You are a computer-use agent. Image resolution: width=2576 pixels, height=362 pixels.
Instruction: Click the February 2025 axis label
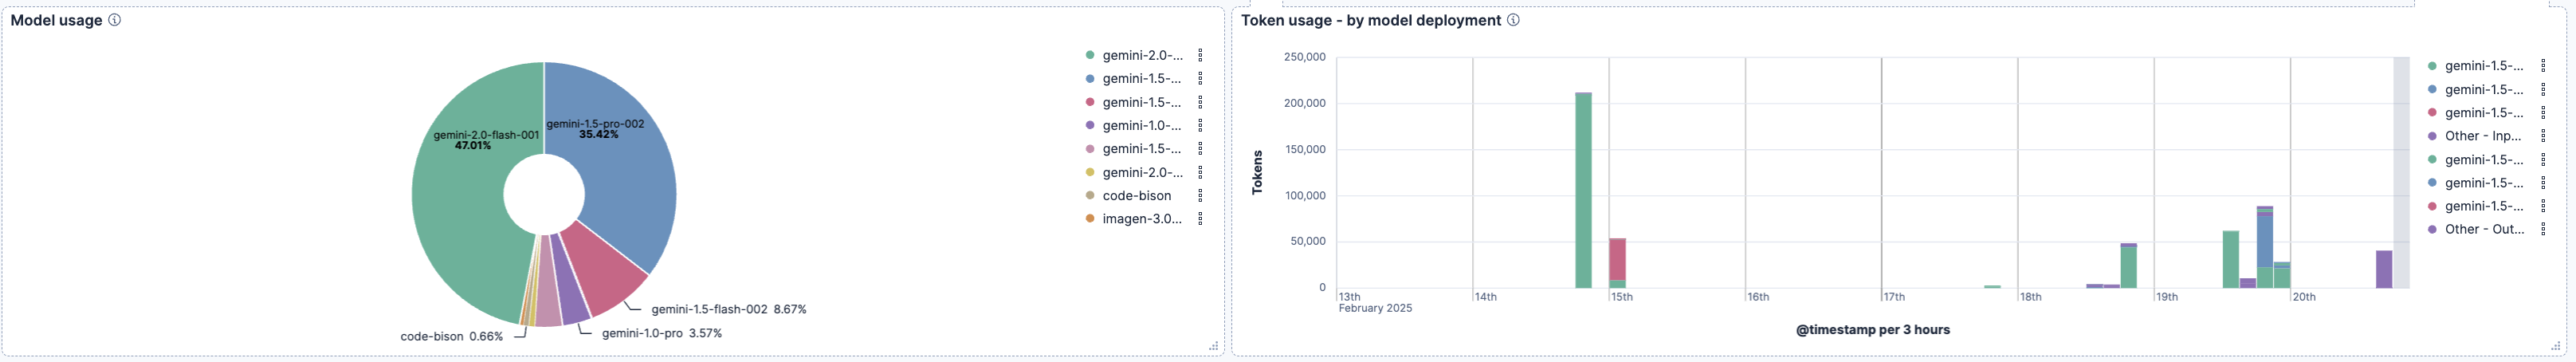click(x=1375, y=308)
